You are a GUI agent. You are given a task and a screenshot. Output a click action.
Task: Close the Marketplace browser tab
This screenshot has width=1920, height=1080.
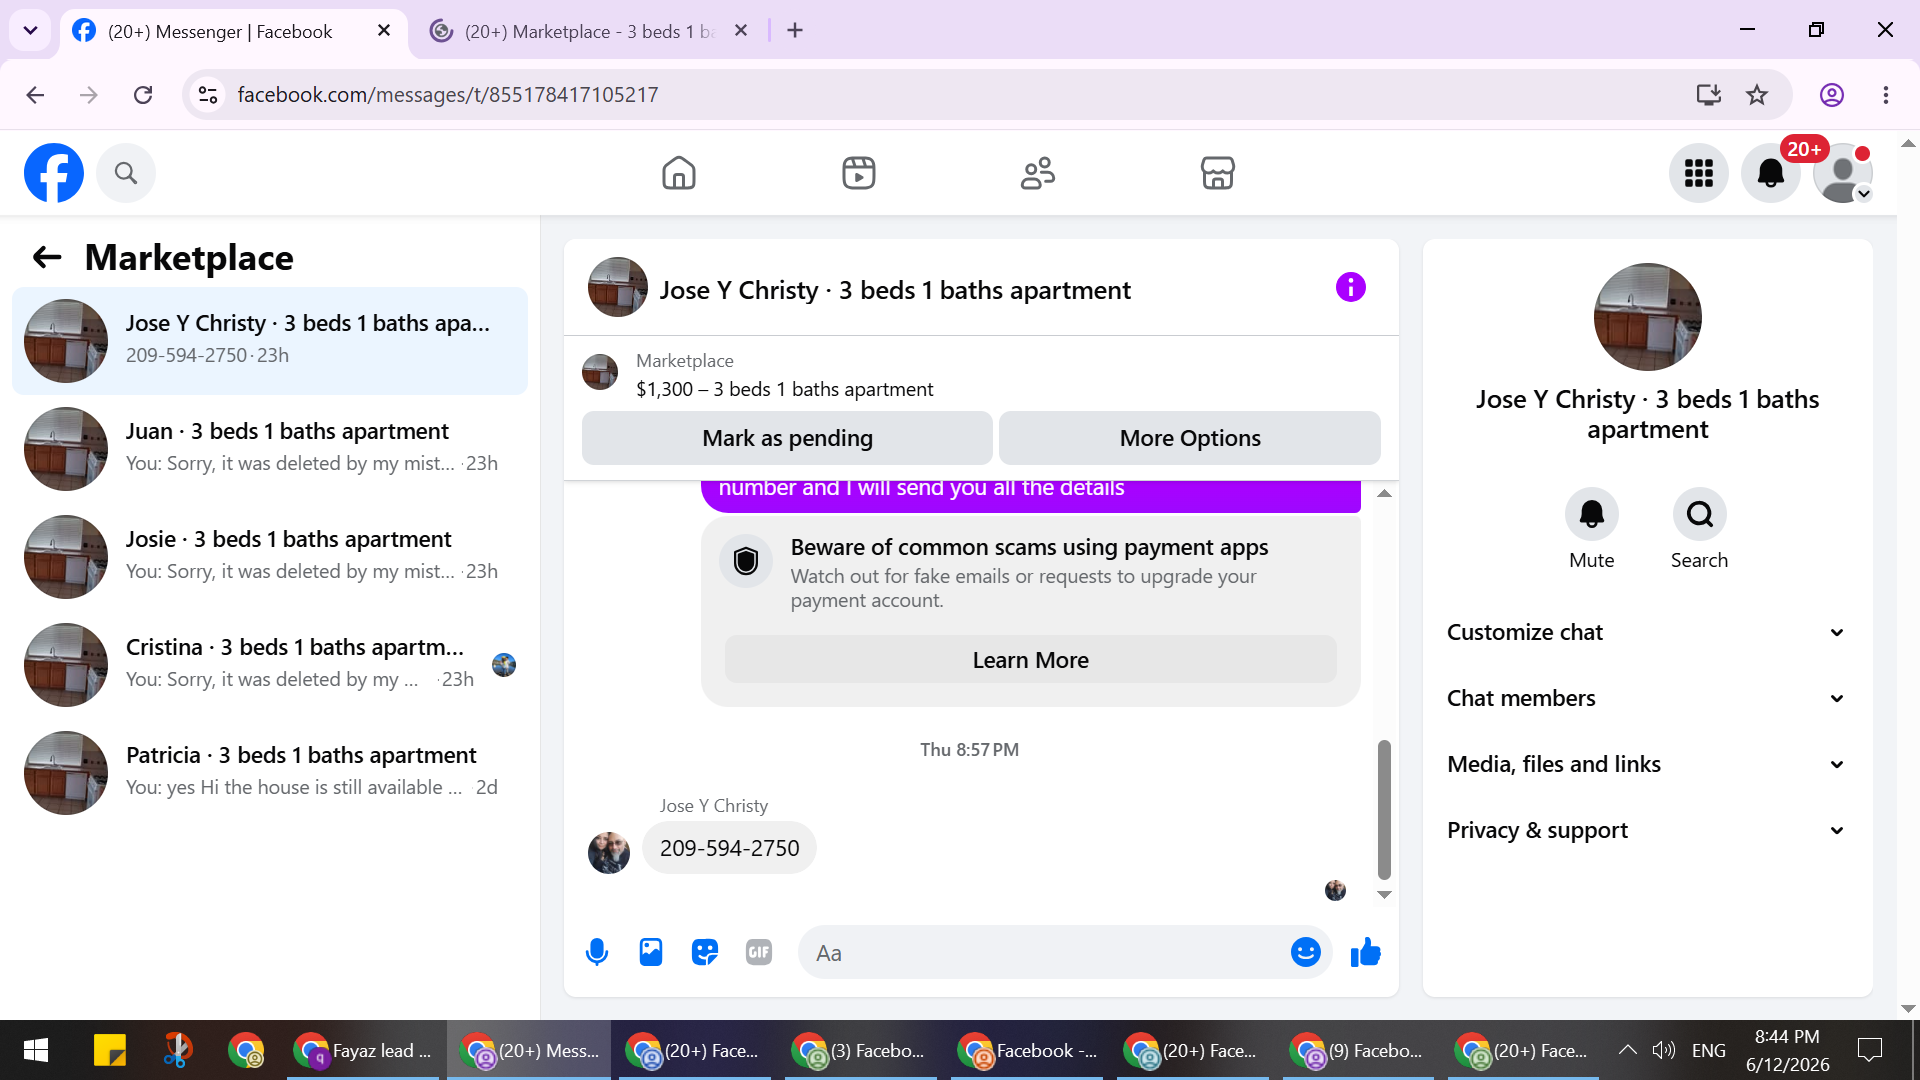click(x=741, y=31)
